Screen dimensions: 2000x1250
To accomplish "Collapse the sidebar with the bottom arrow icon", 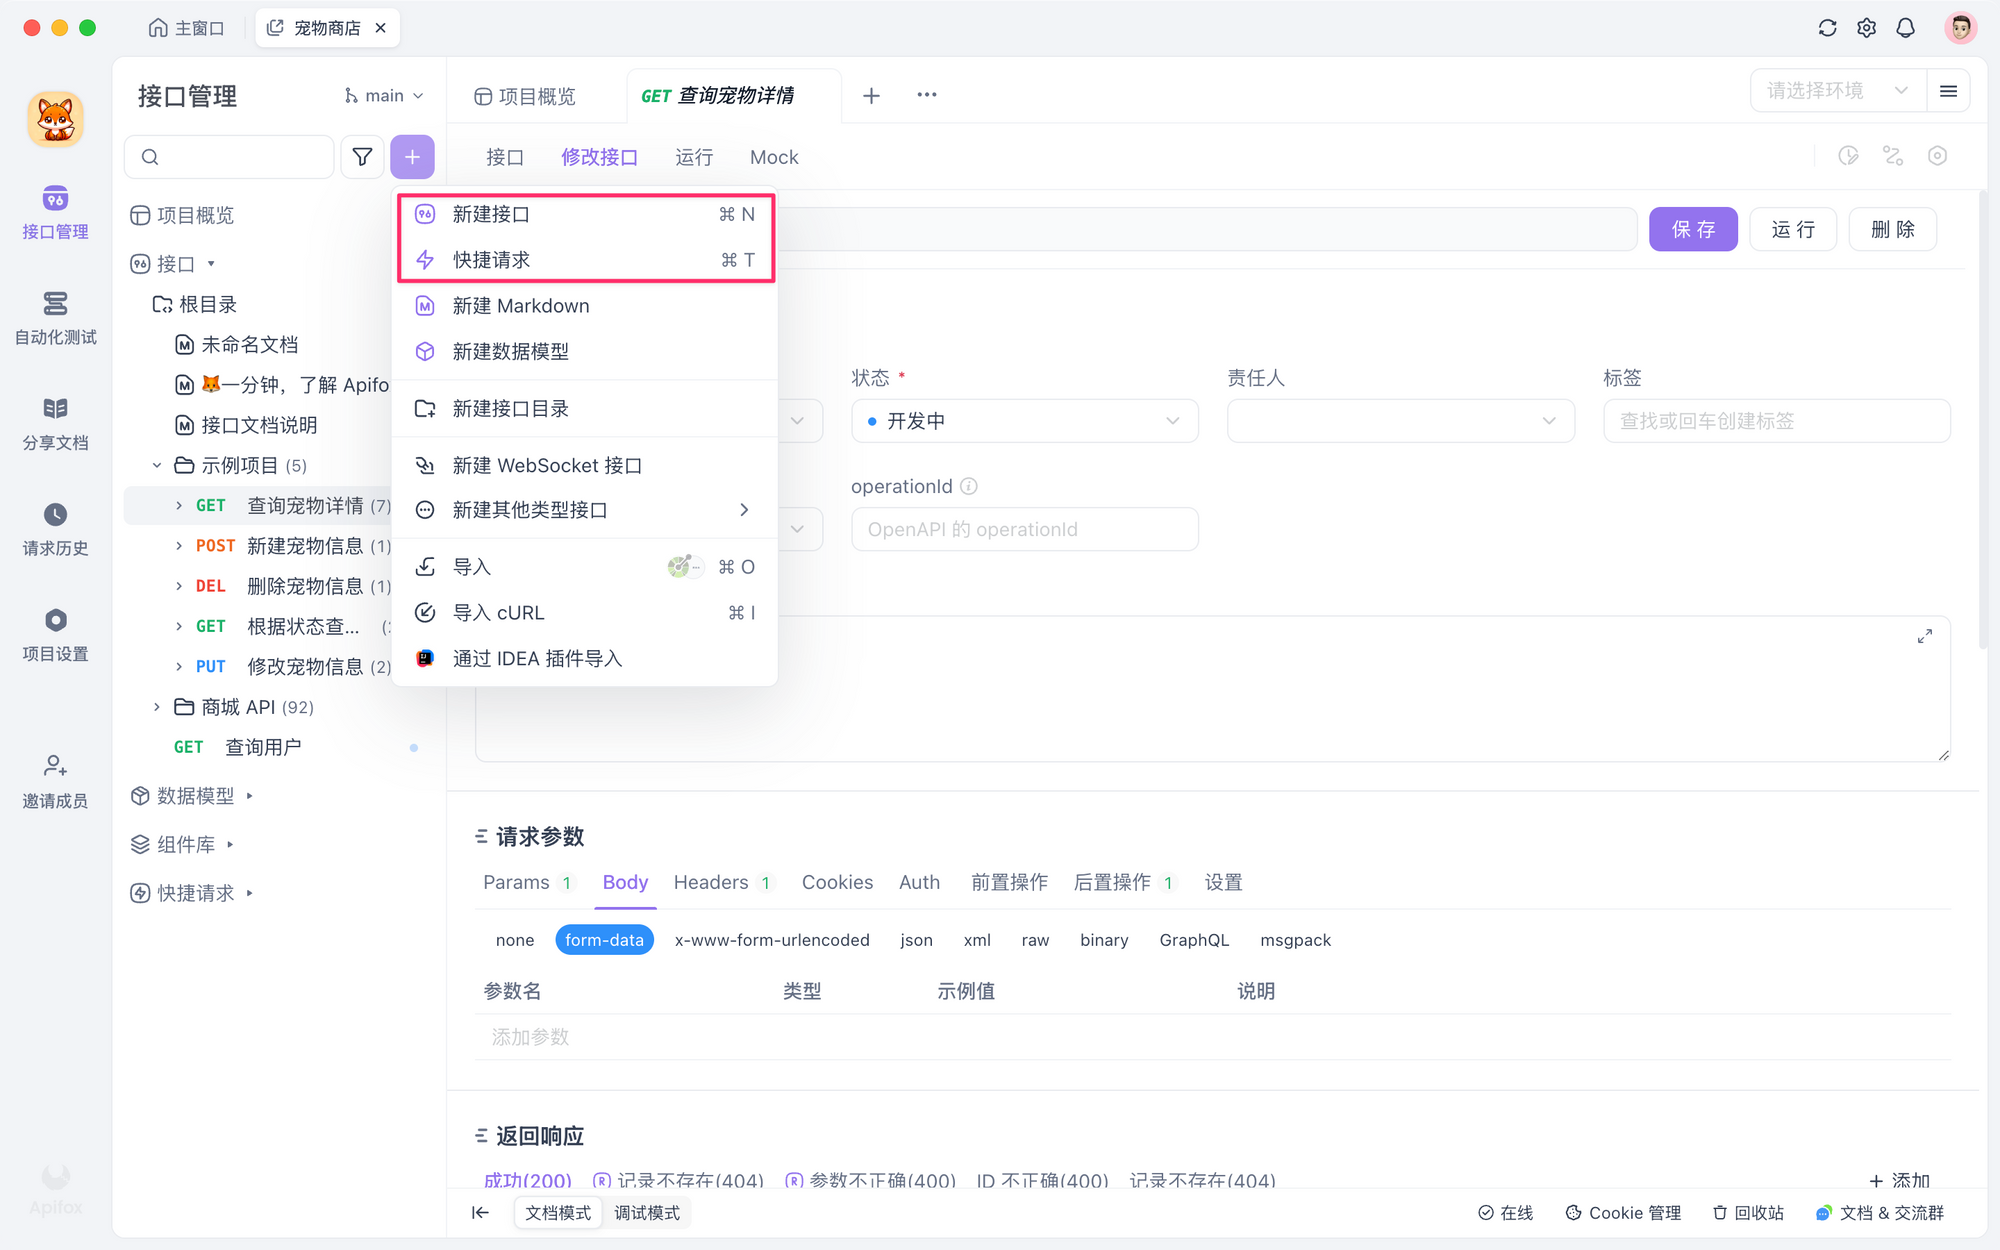I will coord(481,1213).
